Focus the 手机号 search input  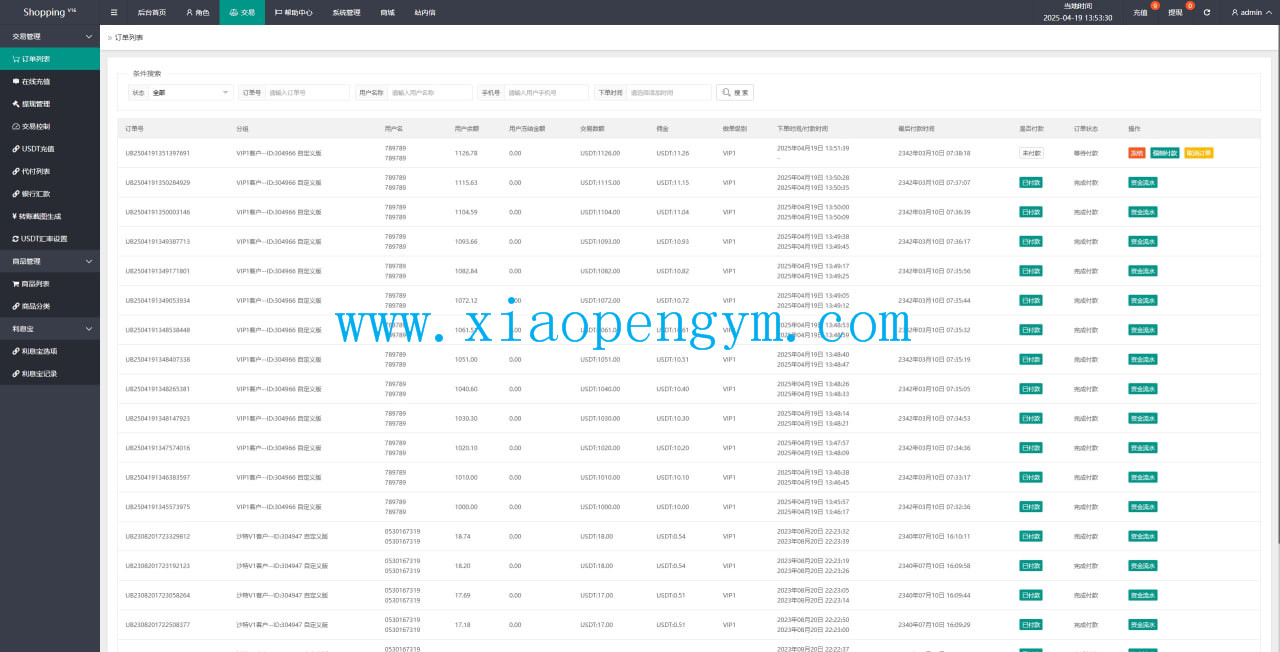tap(546, 92)
